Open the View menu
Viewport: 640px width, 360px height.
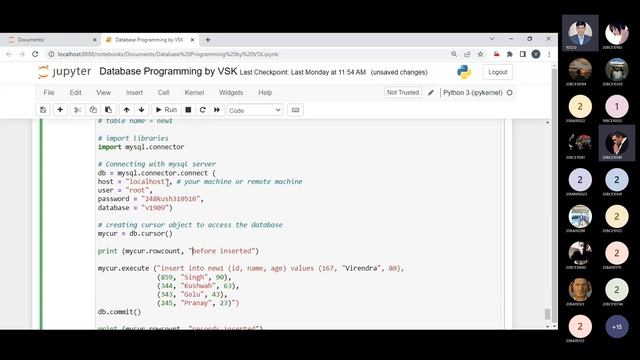pos(104,93)
